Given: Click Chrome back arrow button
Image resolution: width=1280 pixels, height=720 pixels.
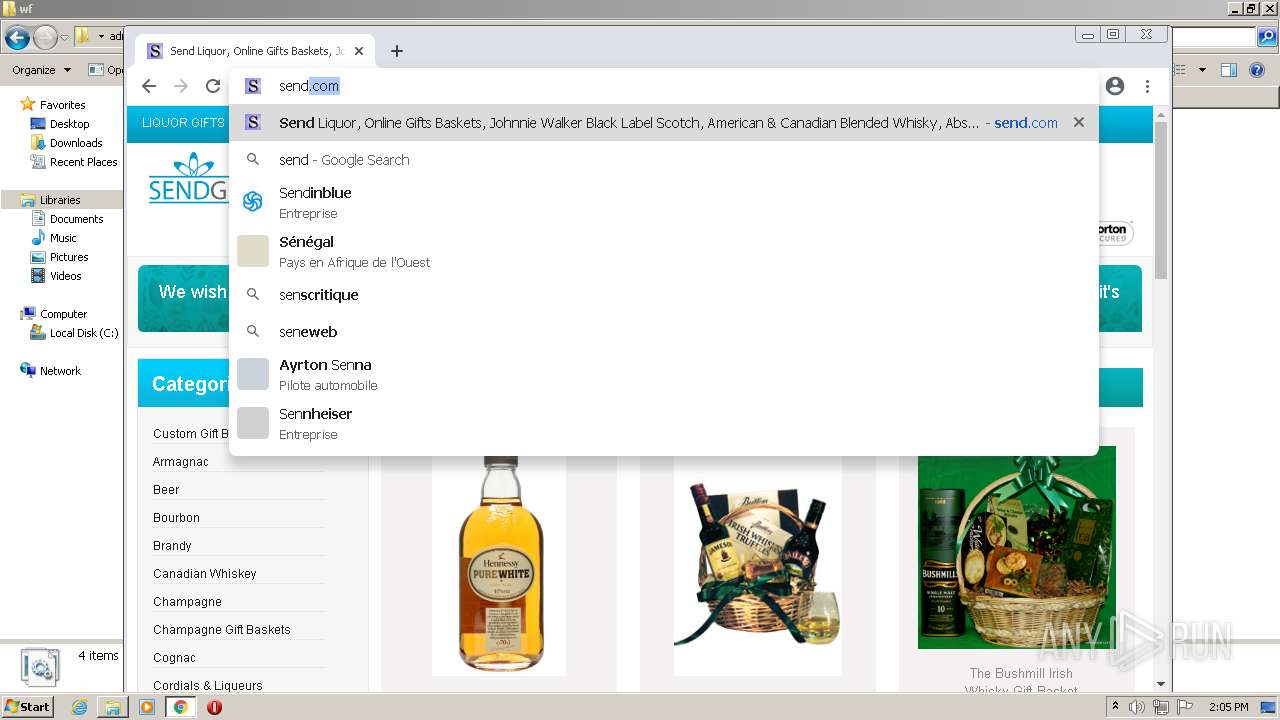Looking at the screenshot, I should pyautogui.click(x=149, y=86).
